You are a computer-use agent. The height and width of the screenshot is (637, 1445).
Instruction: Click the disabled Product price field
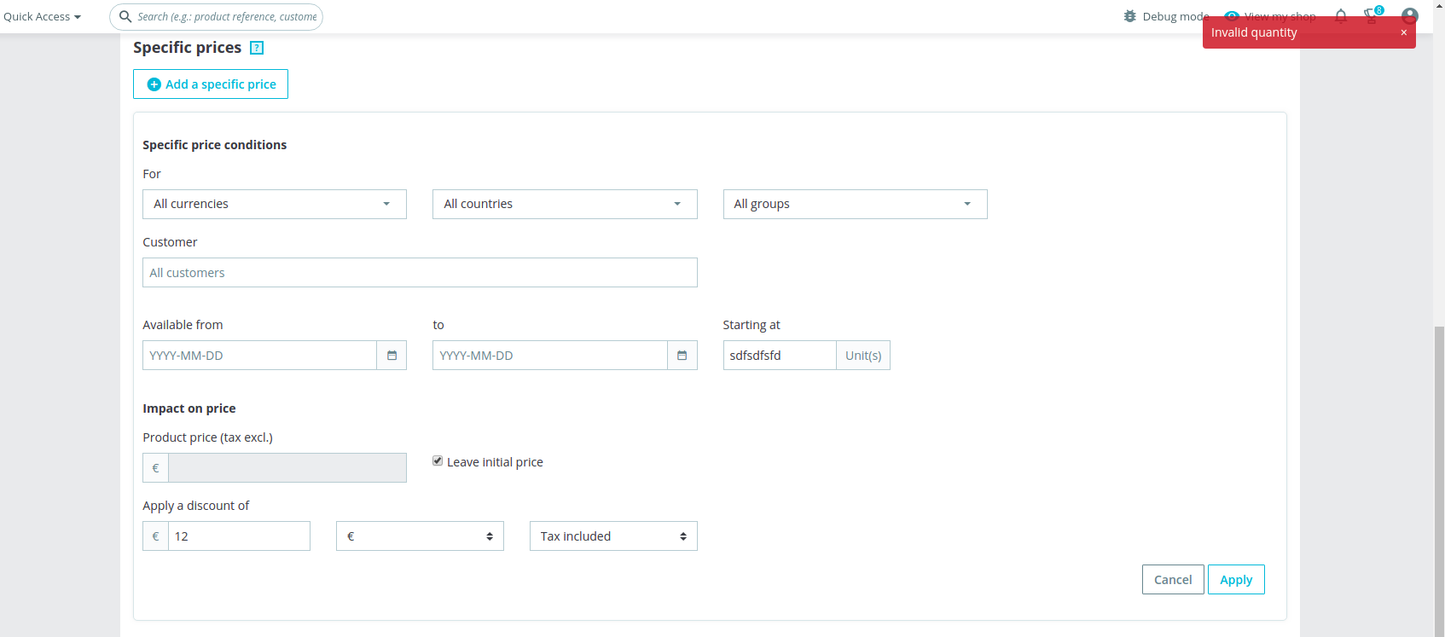(287, 468)
